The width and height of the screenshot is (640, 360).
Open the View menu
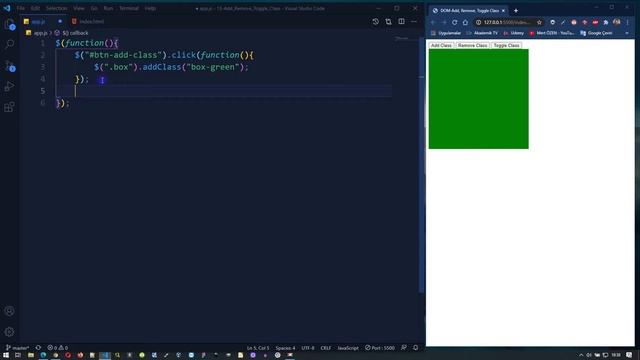79,8
